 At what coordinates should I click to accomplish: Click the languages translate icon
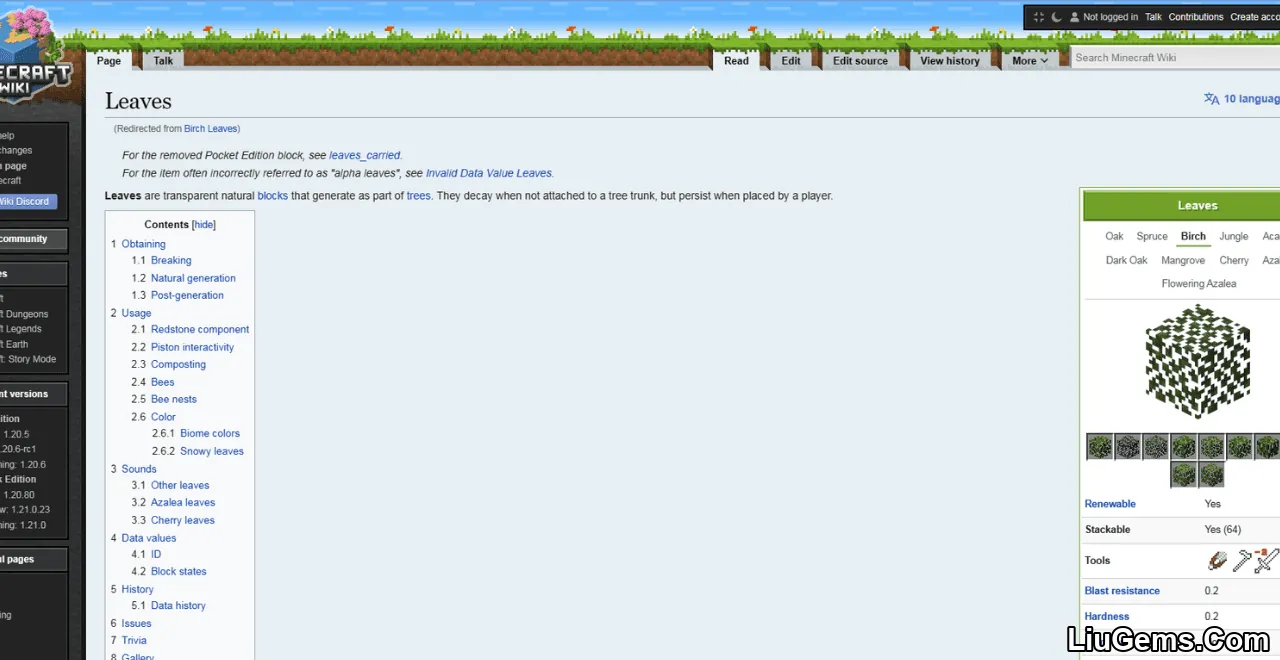coord(1211,99)
